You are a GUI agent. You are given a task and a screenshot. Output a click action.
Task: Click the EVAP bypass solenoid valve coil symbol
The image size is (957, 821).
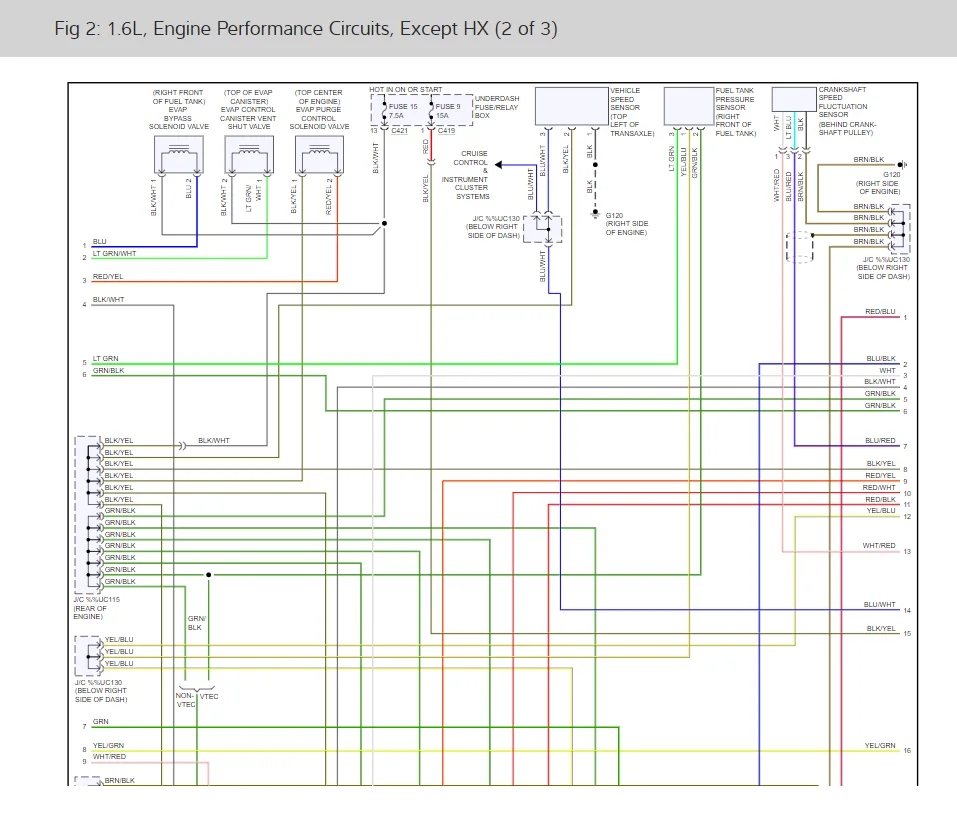pos(179,155)
